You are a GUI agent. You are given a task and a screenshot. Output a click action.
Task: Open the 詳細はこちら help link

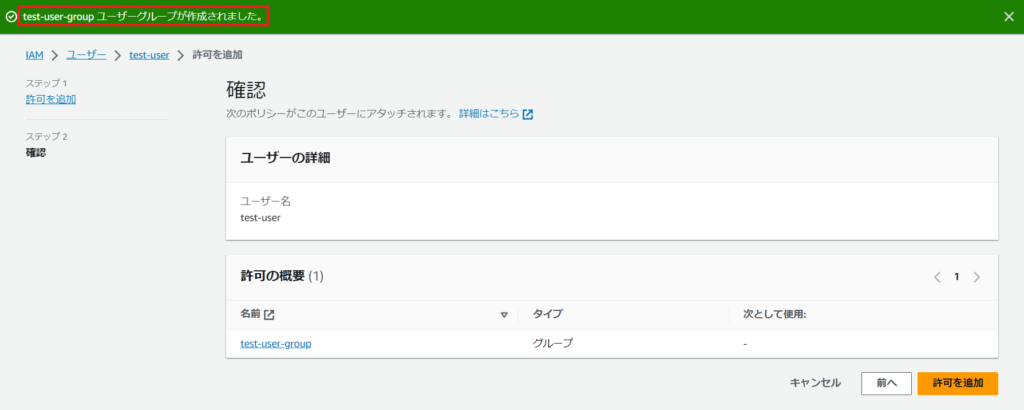(488, 115)
